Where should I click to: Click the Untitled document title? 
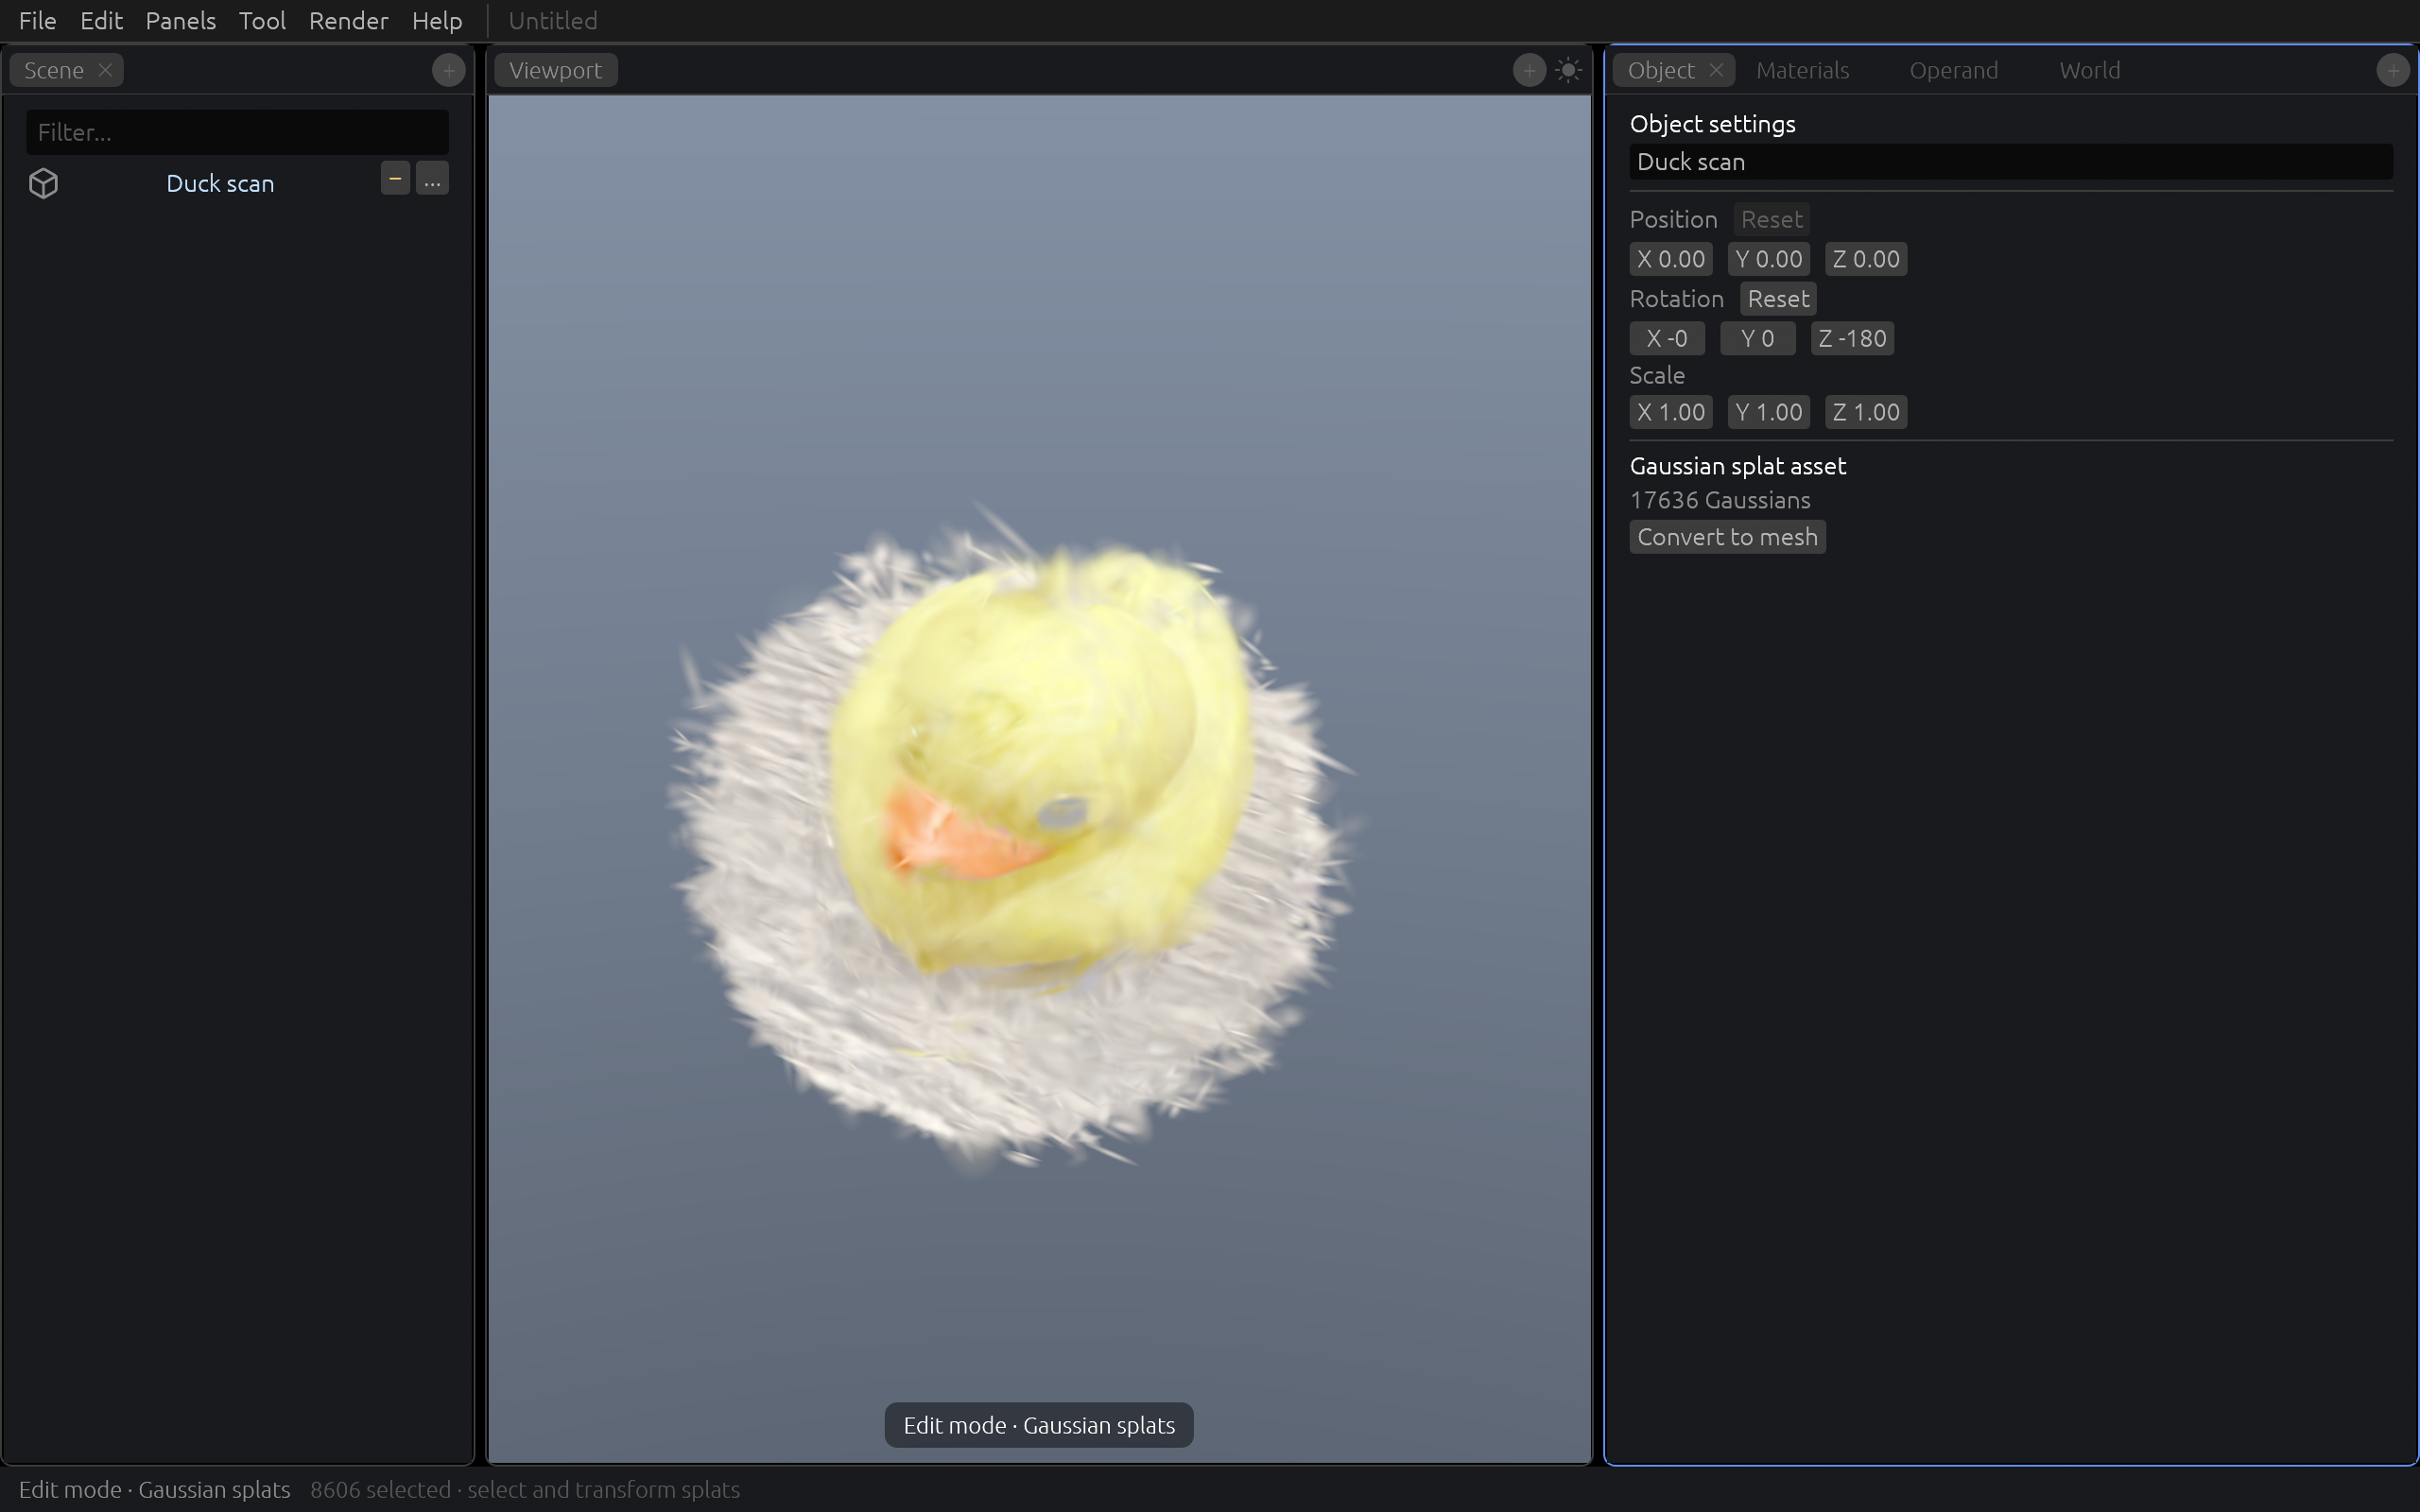click(553, 21)
